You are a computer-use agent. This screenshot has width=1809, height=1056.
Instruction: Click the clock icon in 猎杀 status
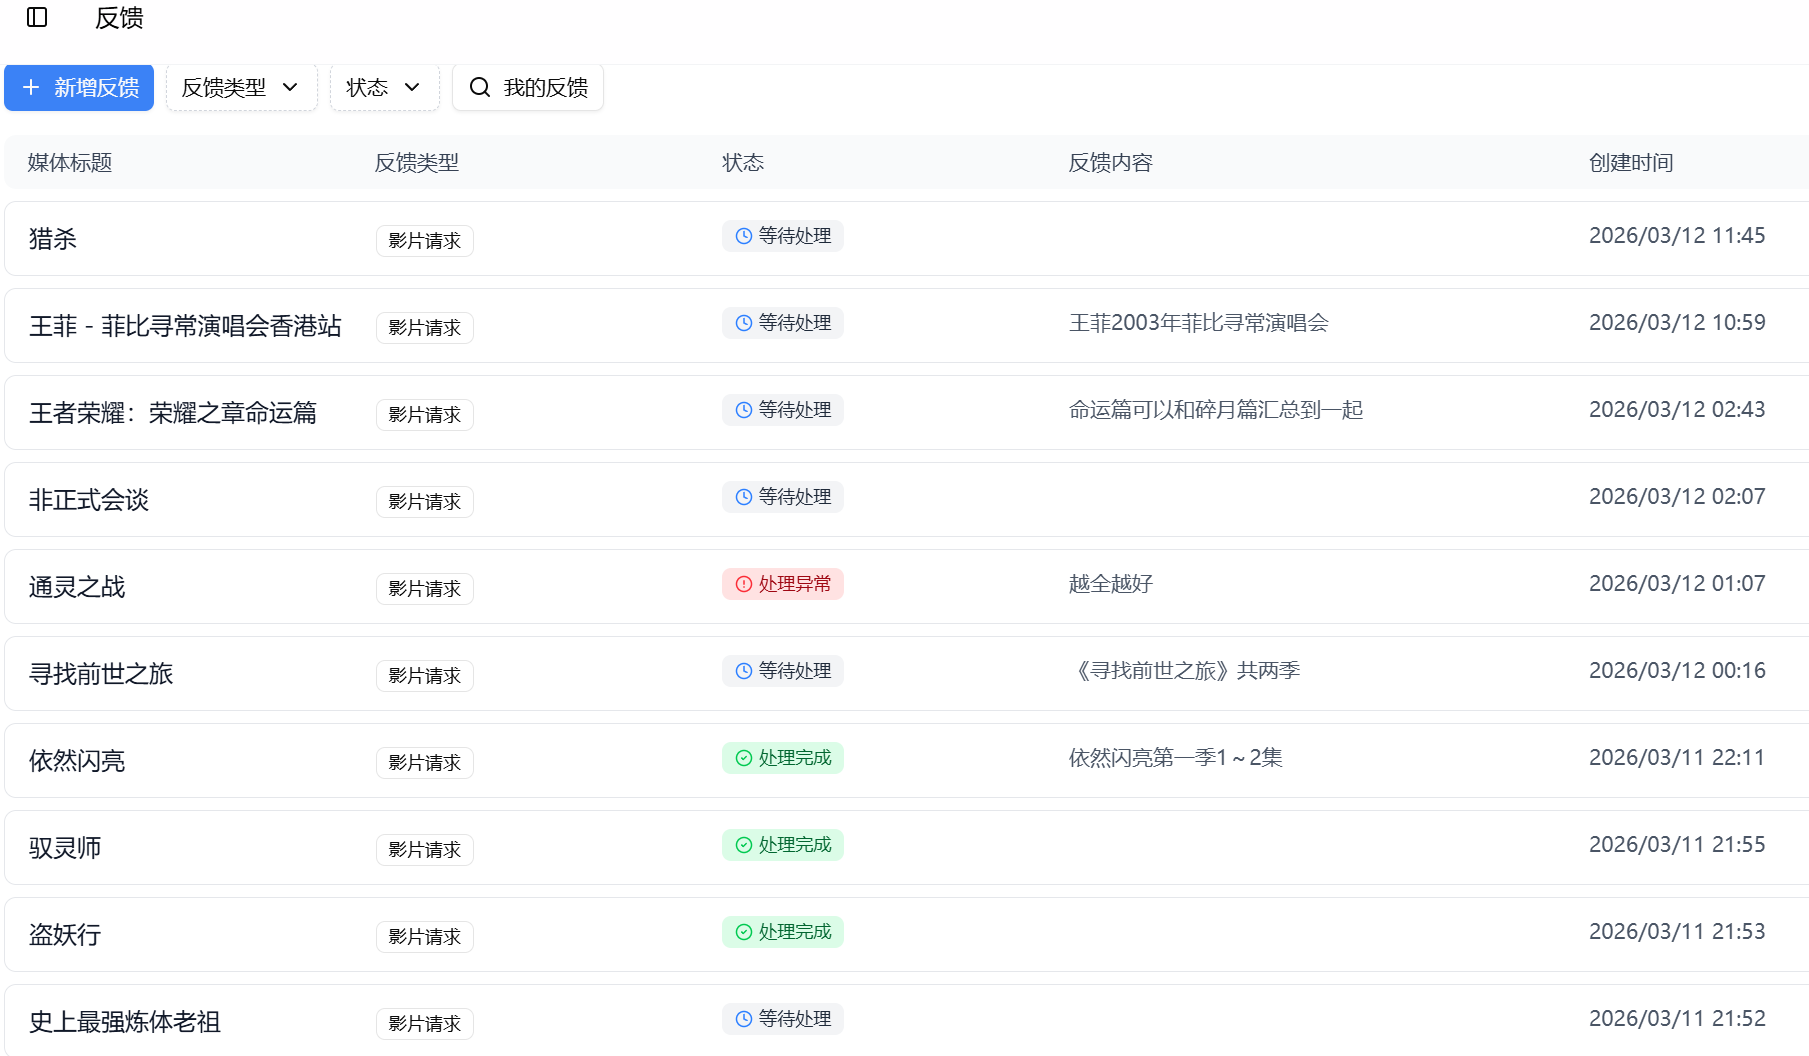coord(744,236)
